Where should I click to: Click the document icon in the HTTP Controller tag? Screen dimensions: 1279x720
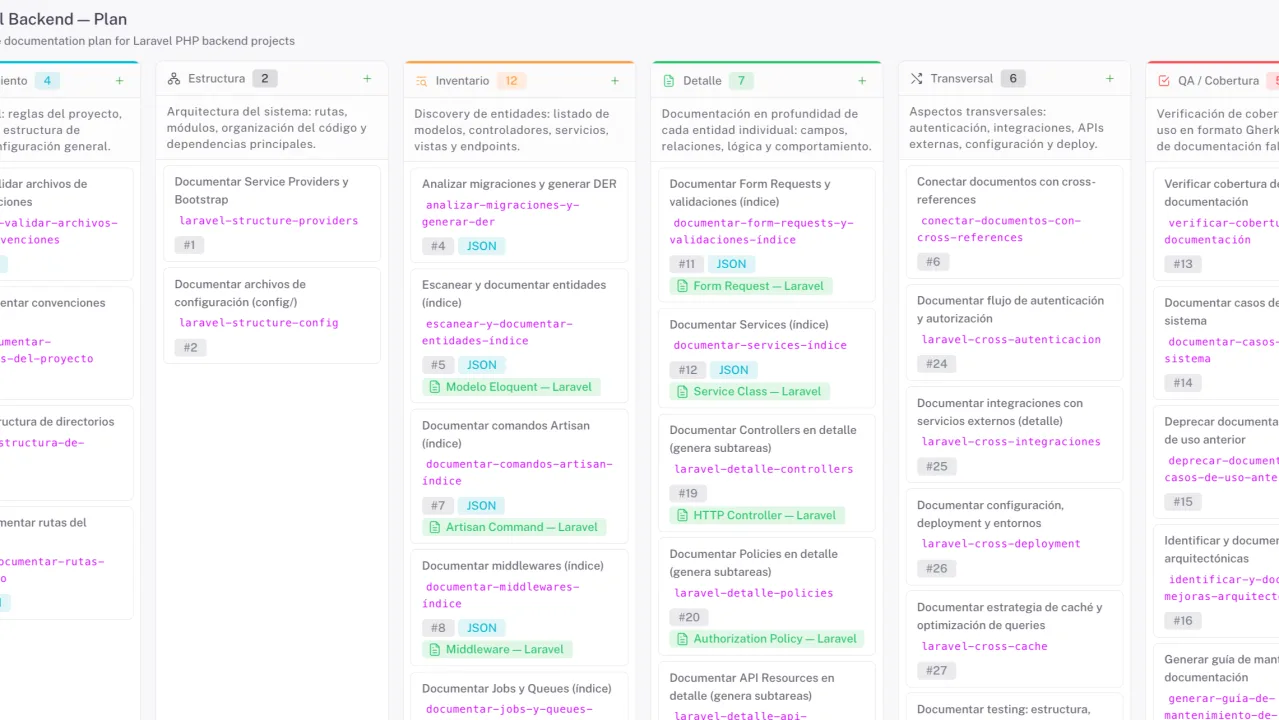[x=682, y=515]
